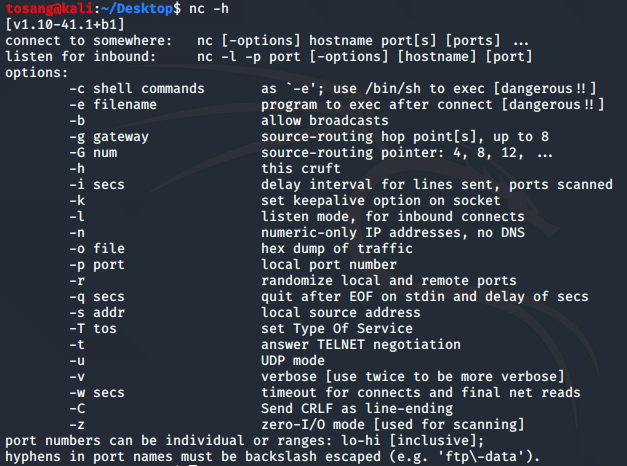Click the '-i secs' delay option
Image resolution: width=627 pixels, height=466 pixels.
pos(97,184)
